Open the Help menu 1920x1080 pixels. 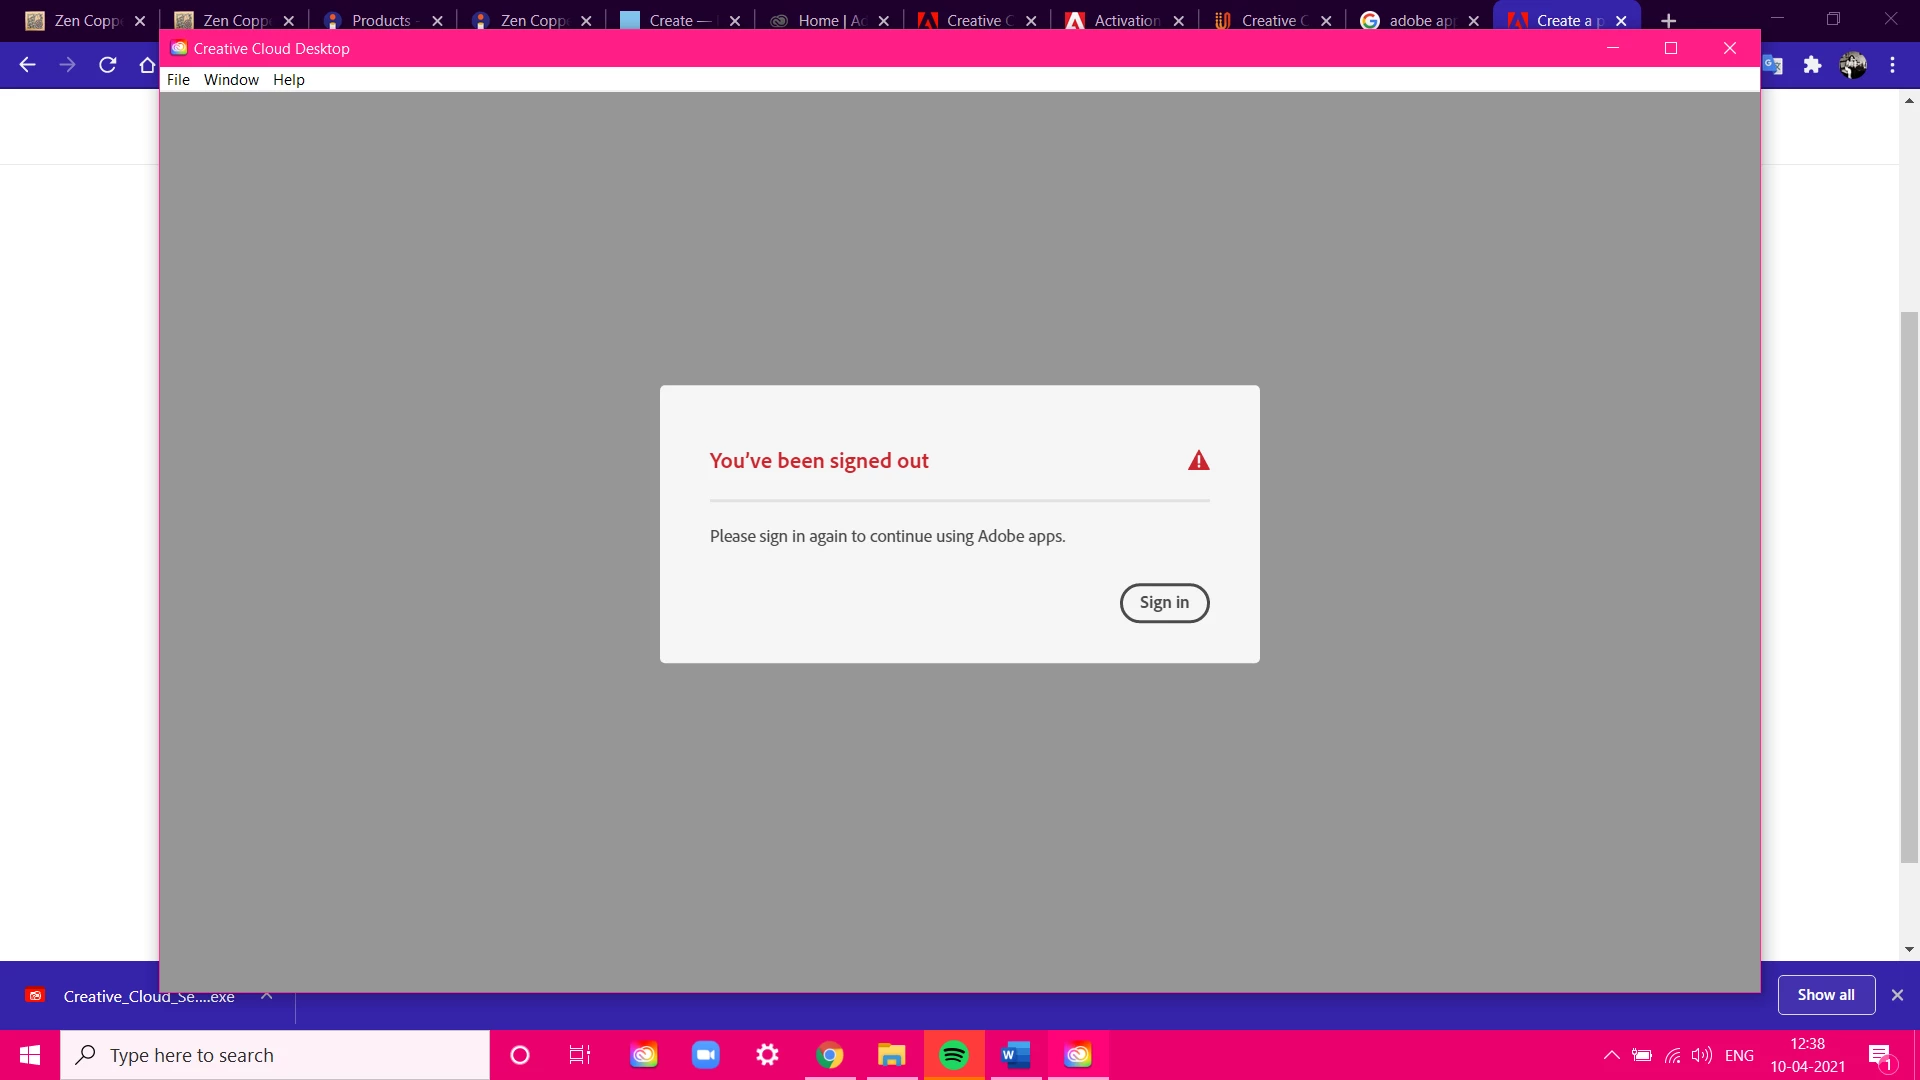click(x=288, y=80)
